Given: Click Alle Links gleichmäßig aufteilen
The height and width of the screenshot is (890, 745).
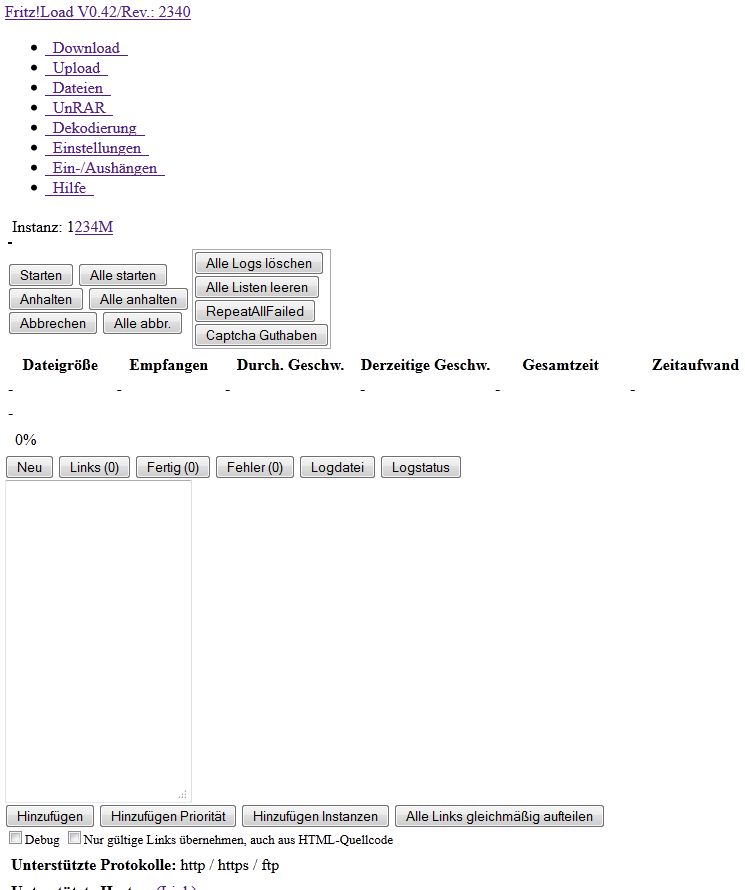Looking at the screenshot, I should pos(499,816).
